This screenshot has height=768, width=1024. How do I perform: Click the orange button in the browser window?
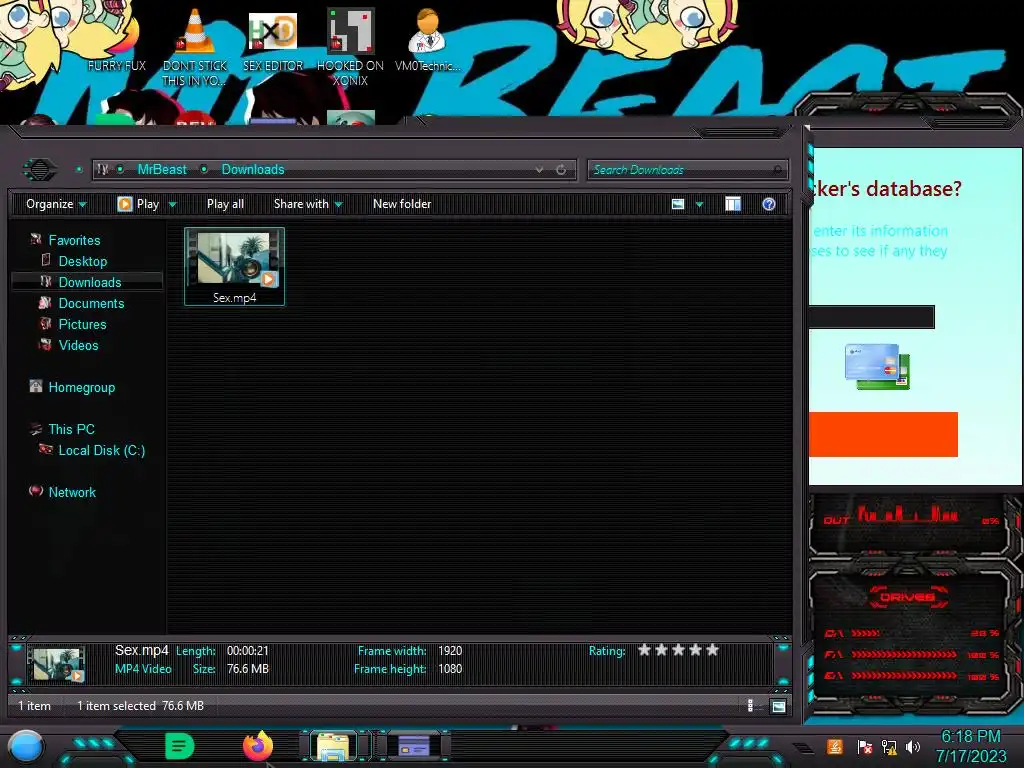tap(883, 434)
